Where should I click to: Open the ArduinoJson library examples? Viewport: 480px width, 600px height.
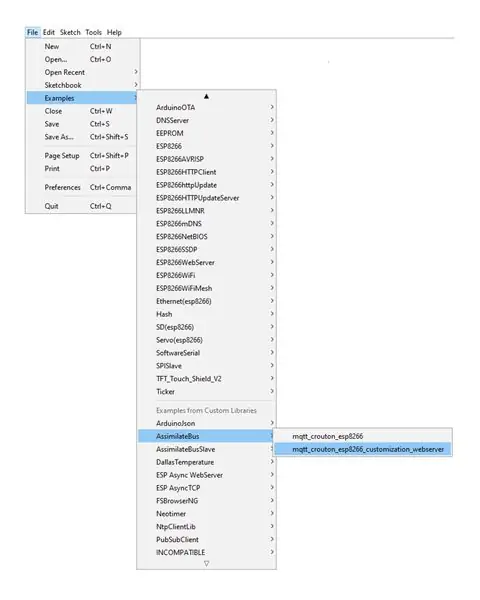tap(206, 423)
